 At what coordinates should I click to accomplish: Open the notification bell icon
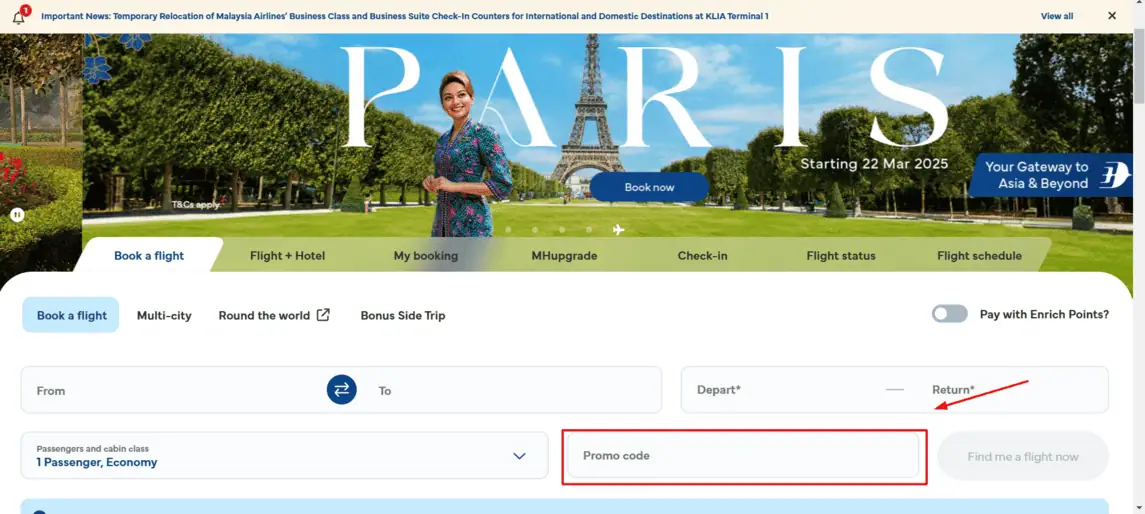click(x=20, y=16)
